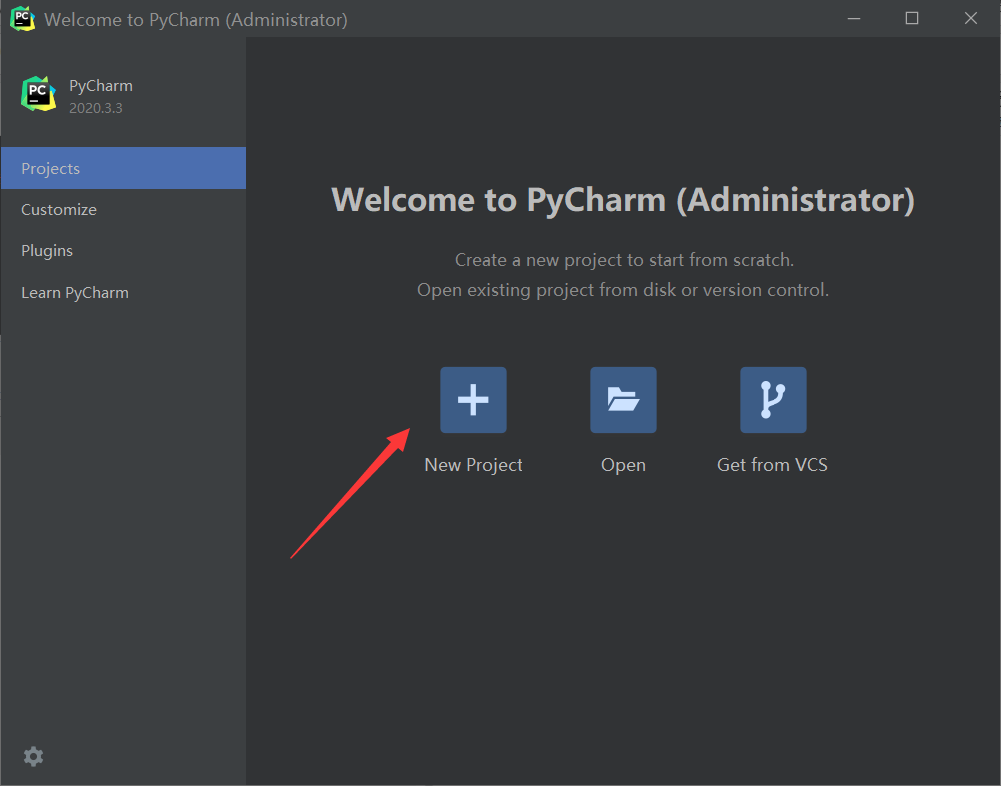This screenshot has width=1001, height=786.
Task: Open the settings gear menu
Action: (x=33, y=757)
